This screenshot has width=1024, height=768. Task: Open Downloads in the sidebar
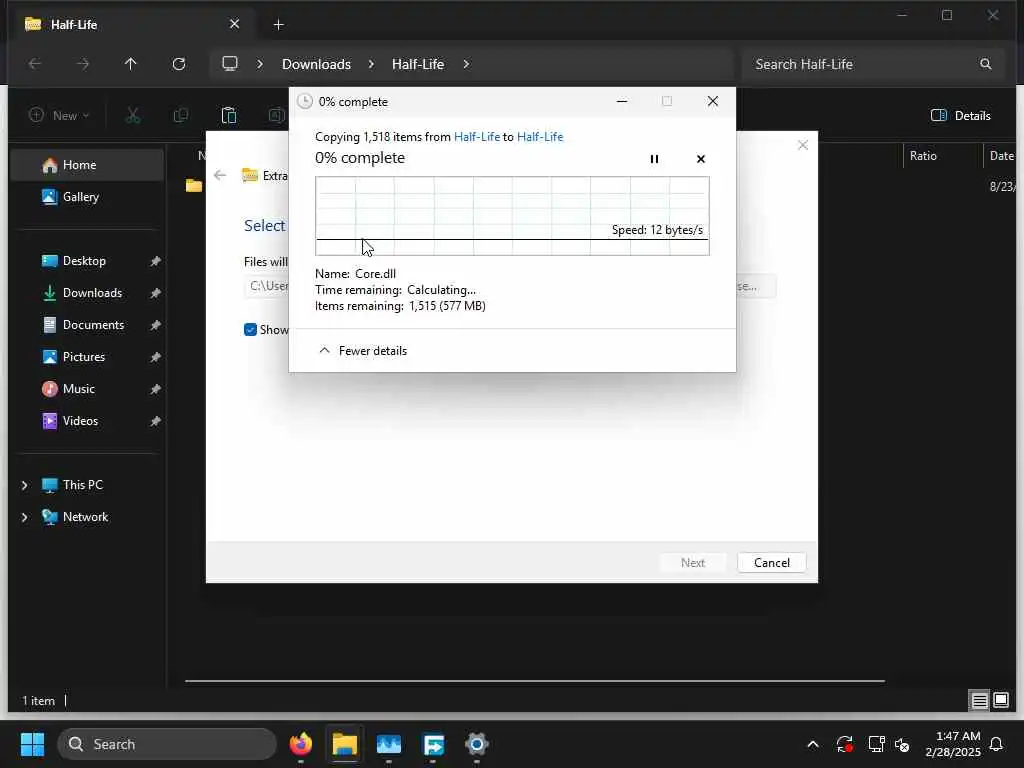coord(87,293)
